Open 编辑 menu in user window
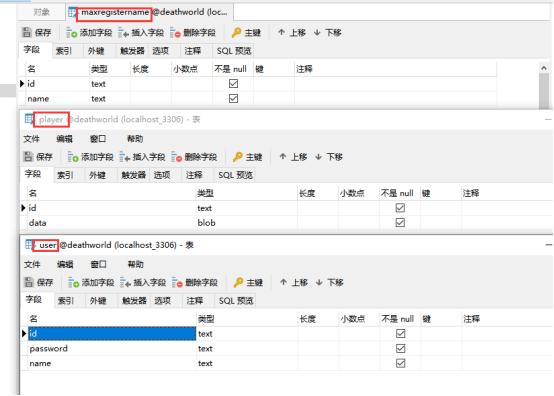The height and width of the screenshot is (396, 554). click(65, 264)
